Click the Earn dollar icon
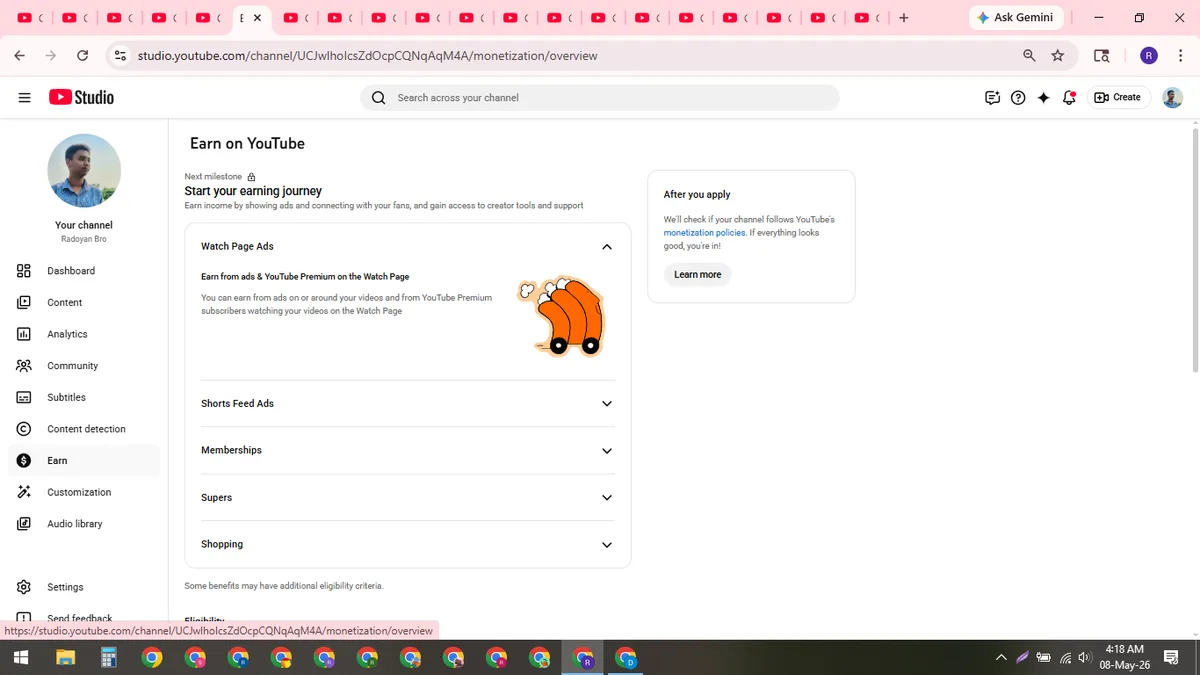 (24, 460)
